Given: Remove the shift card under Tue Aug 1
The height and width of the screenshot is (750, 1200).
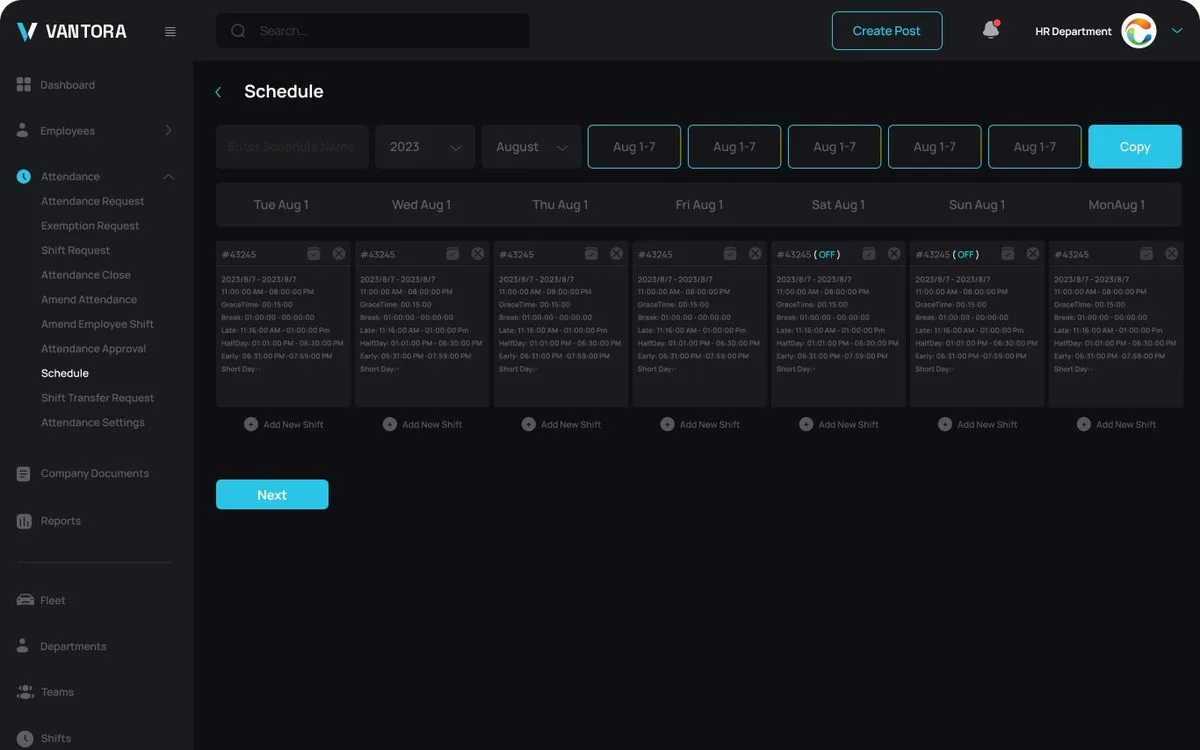Looking at the screenshot, I should tap(339, 254).
